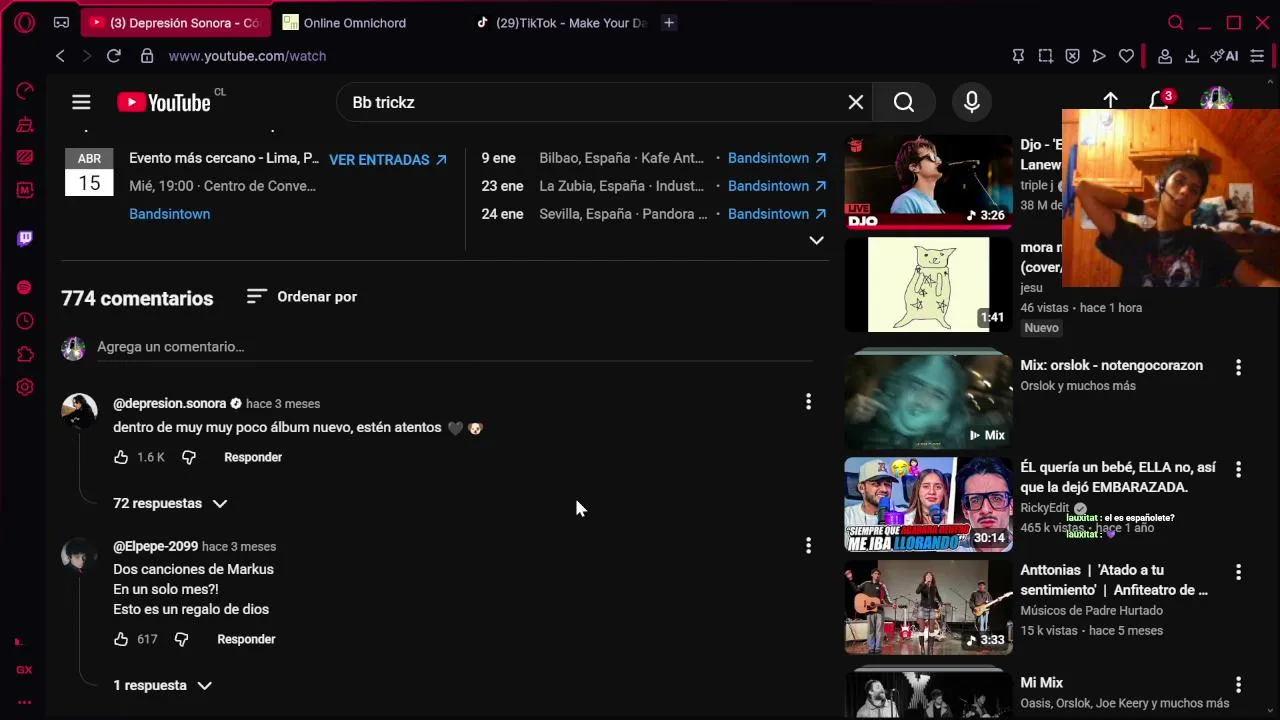Open options menu for depresion.sonora comment
Image resolution: width=1280 pixels, height=720 pixels.
point(808,402)
